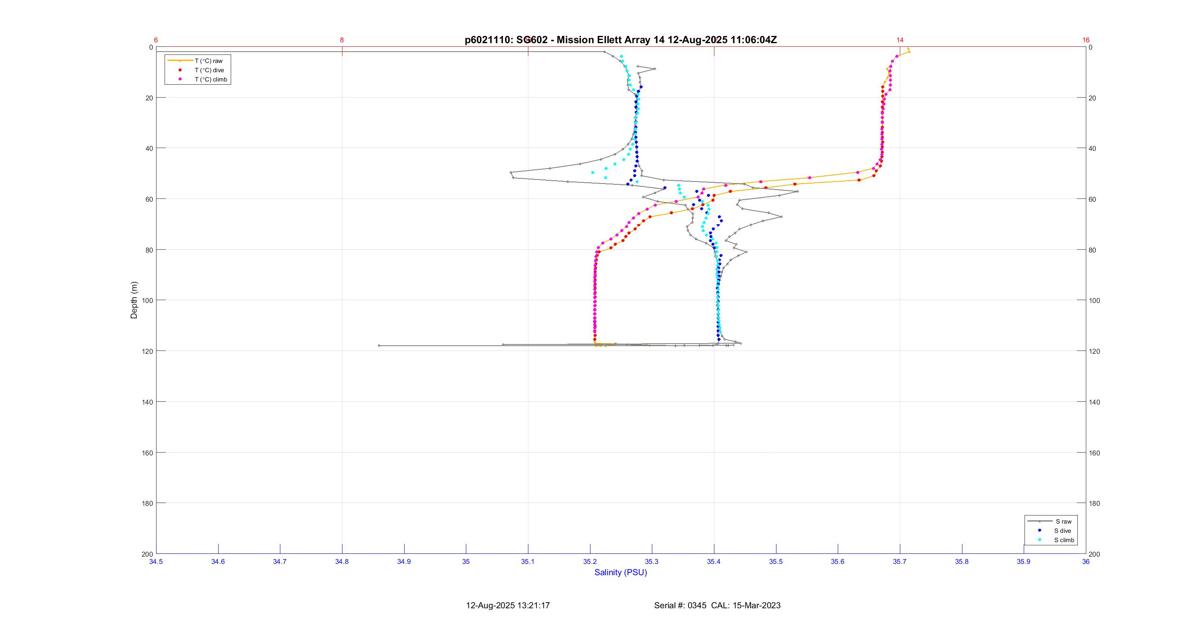Click the cyan marker beside 'S climb'

pos(1040,540)
